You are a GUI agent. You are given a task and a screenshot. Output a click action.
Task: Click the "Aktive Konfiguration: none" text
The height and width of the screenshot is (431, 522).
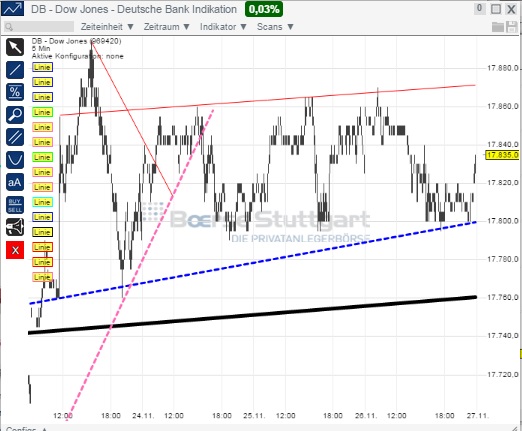click(x=78, y=56)
